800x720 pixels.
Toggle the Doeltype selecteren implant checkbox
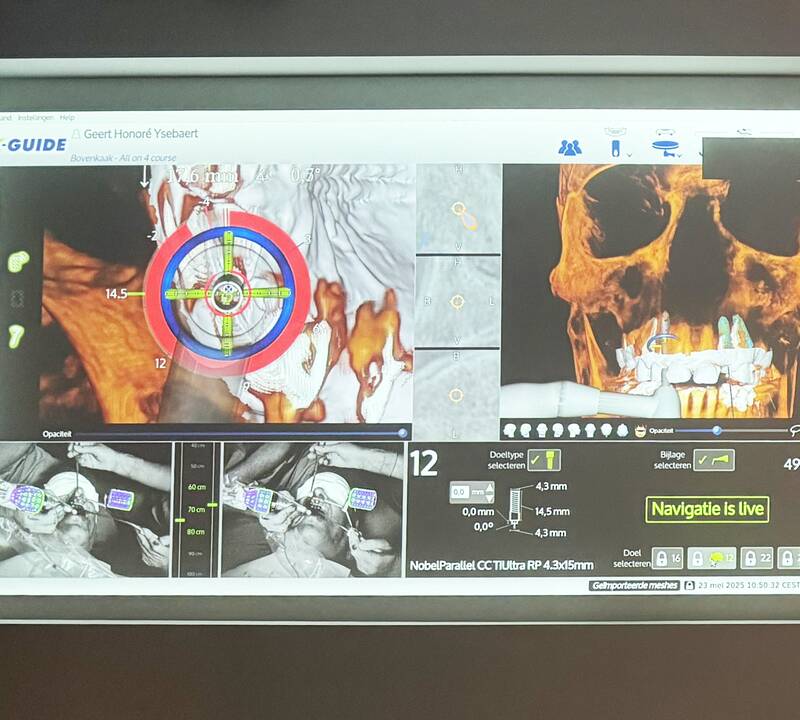coord(544,460)
